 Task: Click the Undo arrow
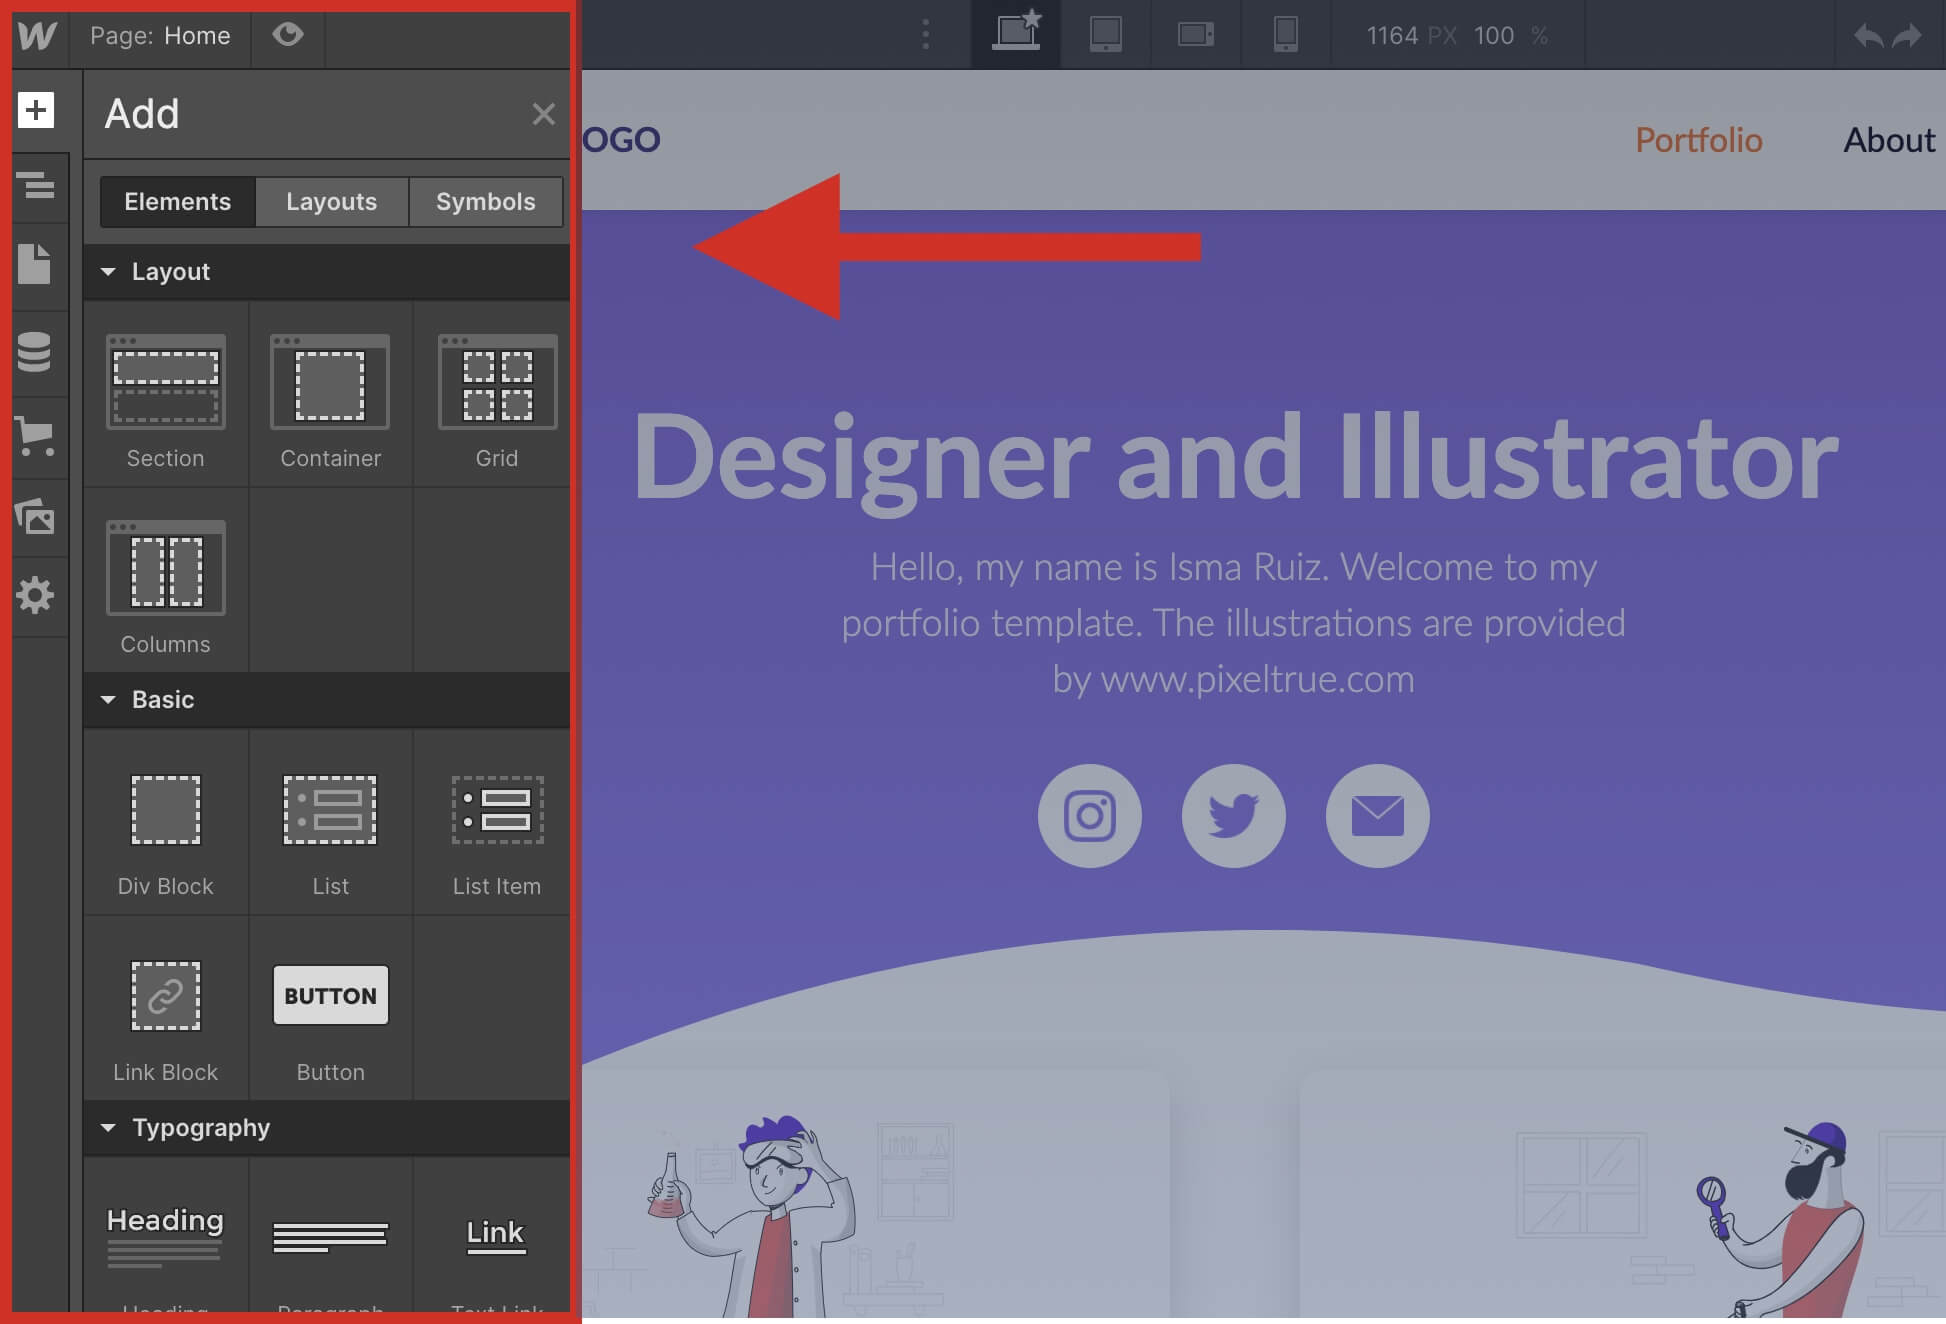(1868, 36)
